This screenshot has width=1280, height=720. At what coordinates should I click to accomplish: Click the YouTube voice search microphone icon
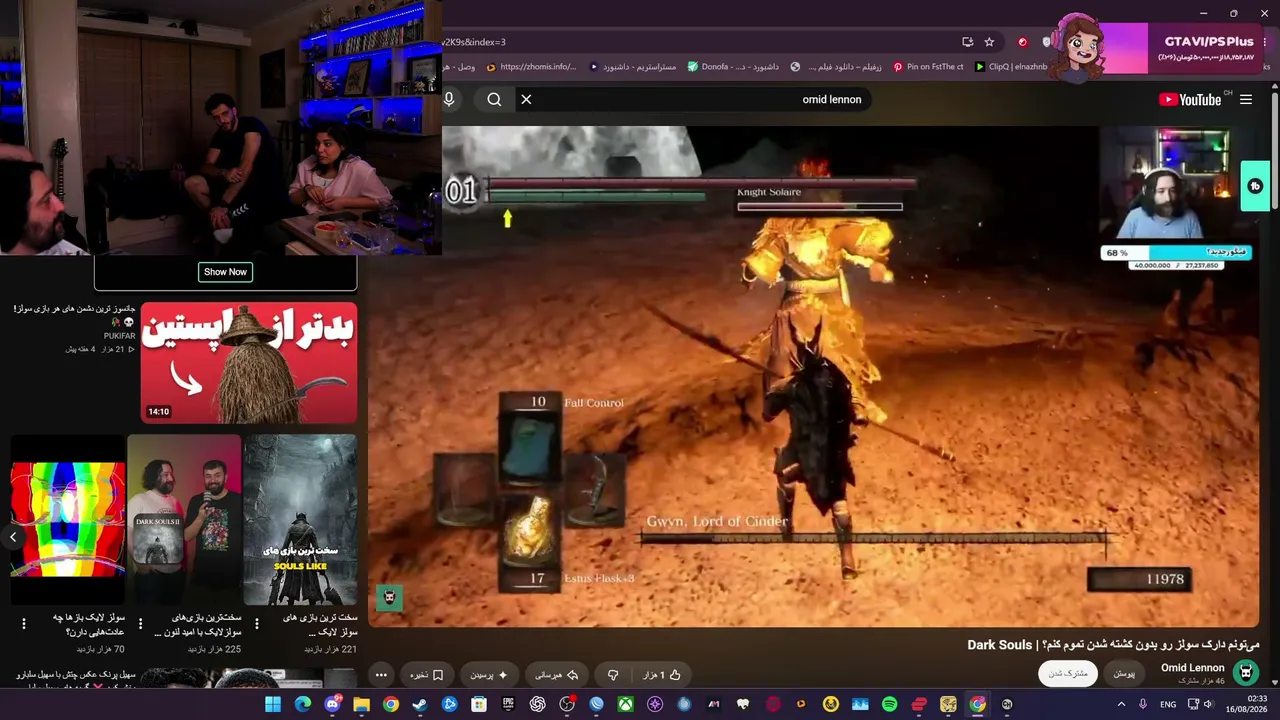pos(449,99)
